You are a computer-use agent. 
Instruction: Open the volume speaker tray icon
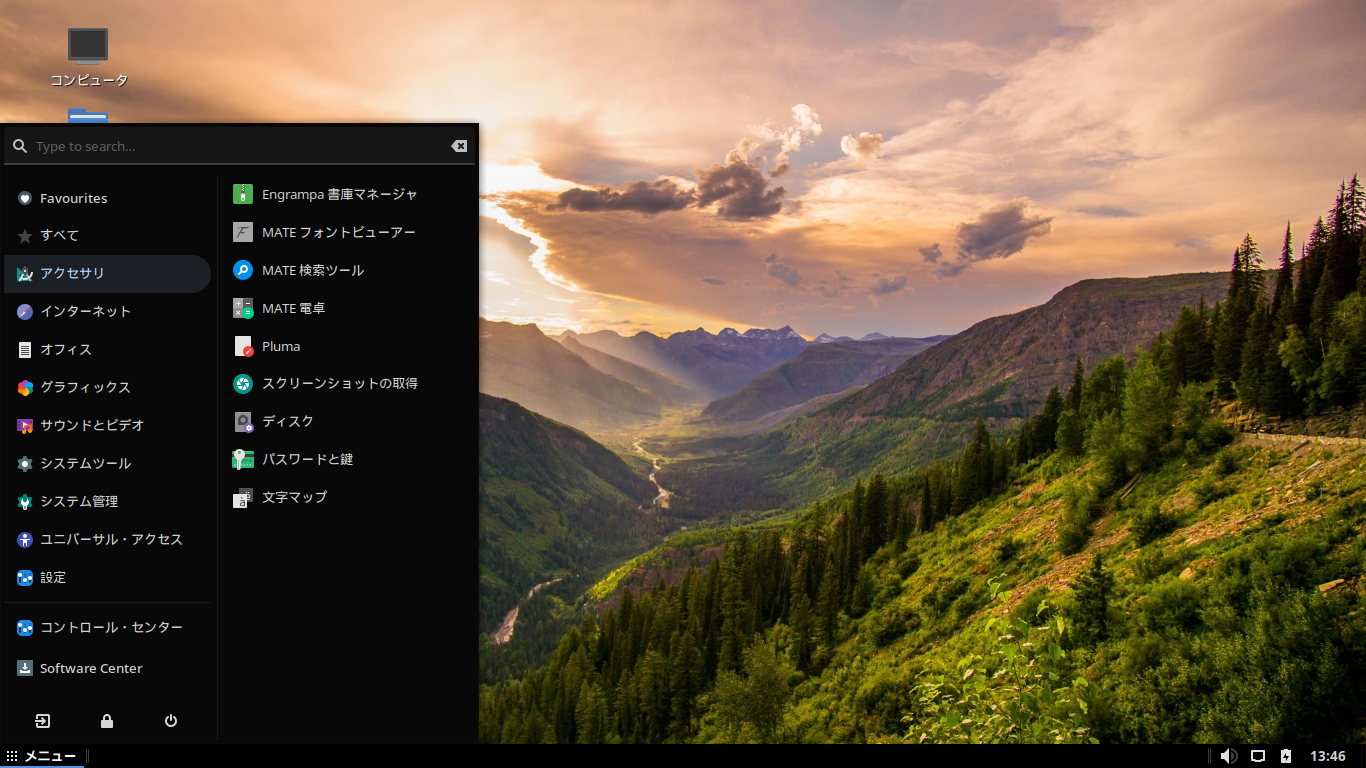tap(1229, 756)
